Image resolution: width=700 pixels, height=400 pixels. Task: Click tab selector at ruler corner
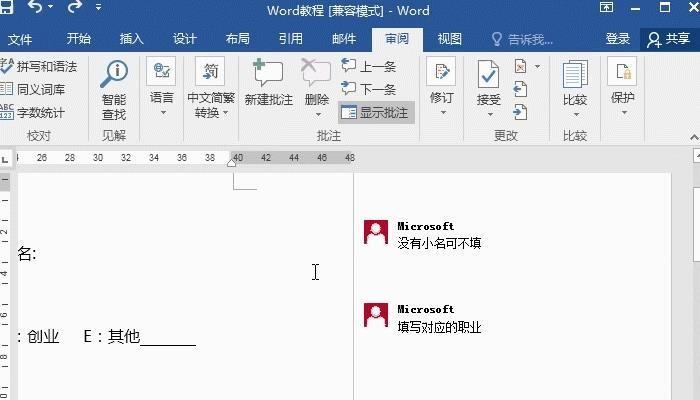(4, 159)
